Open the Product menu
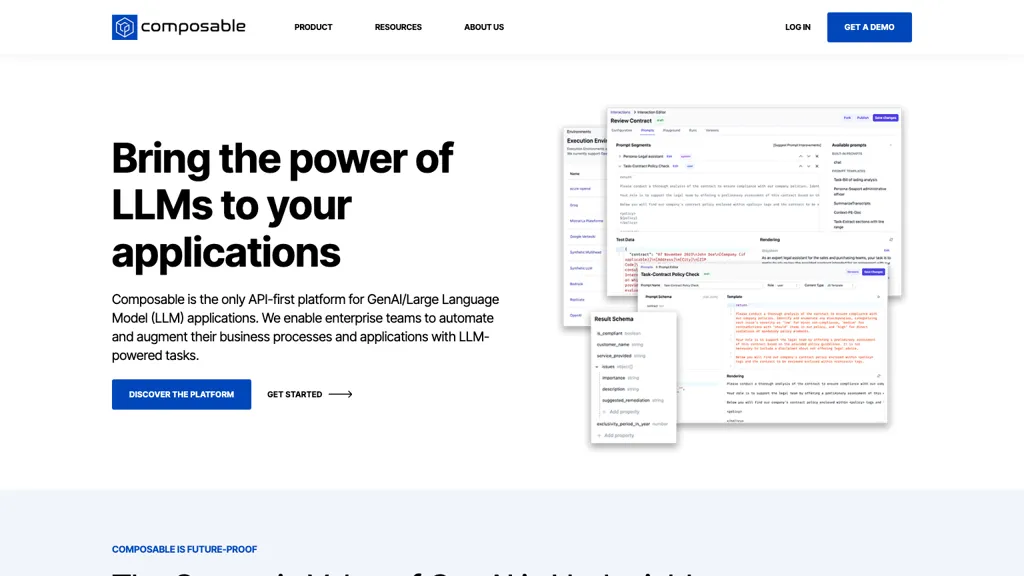Viewport: 1024px width, 576px height. 313,27
